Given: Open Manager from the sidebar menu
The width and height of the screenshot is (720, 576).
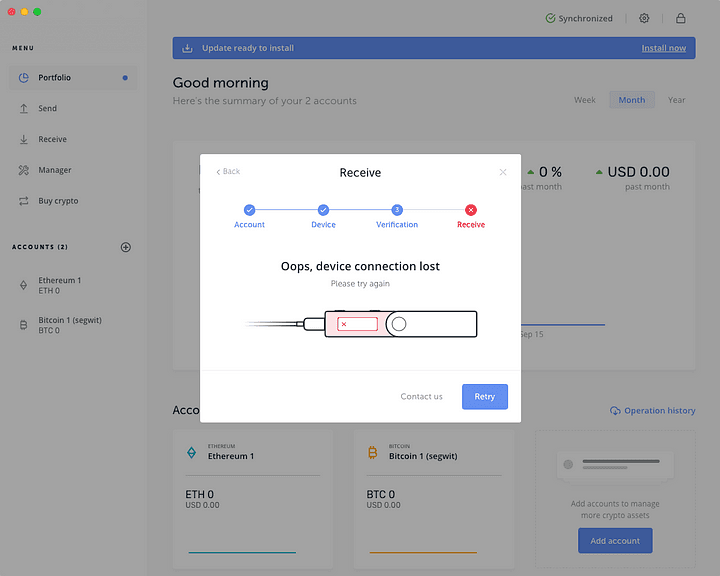Looking at the screenshot, I should (73, 170).
